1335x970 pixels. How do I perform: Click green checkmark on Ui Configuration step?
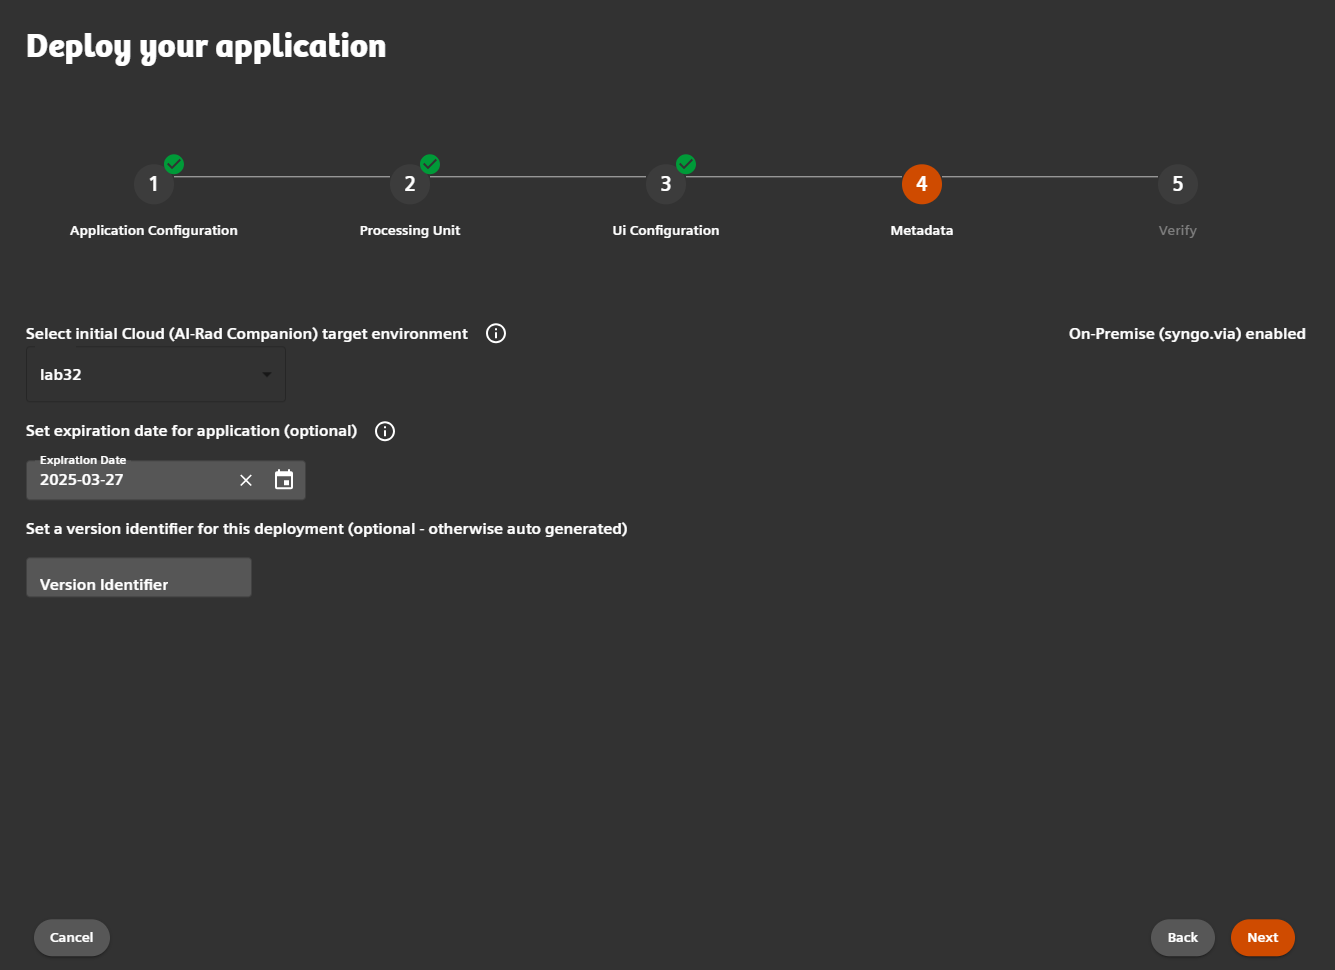tap(685, 164)
